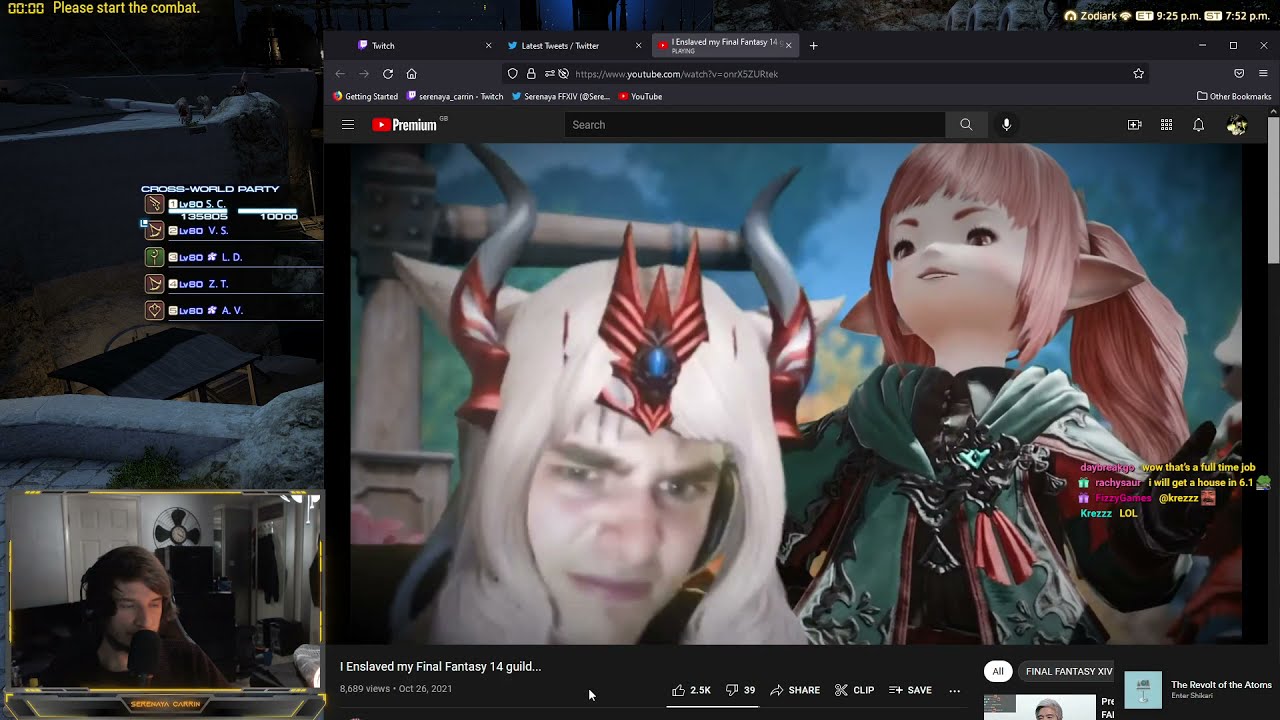The image size is (1280, 720).
Task: View site security lock information
Action: (531, 74)
